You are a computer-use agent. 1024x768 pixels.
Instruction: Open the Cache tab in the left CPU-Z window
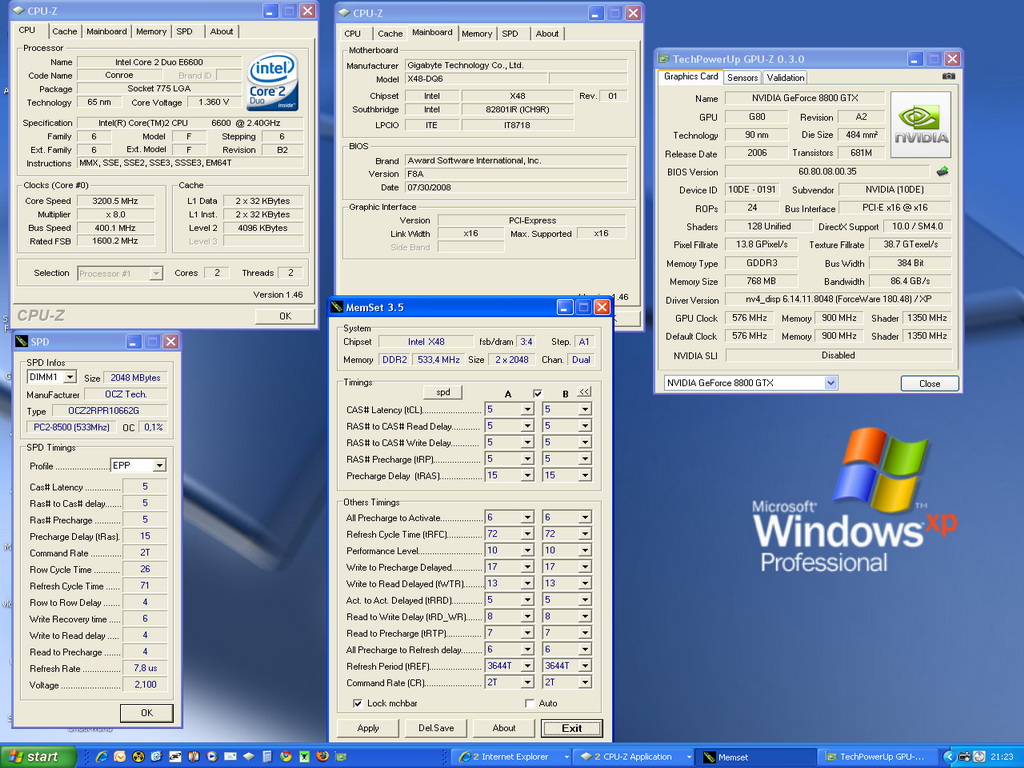pos(65,31)
